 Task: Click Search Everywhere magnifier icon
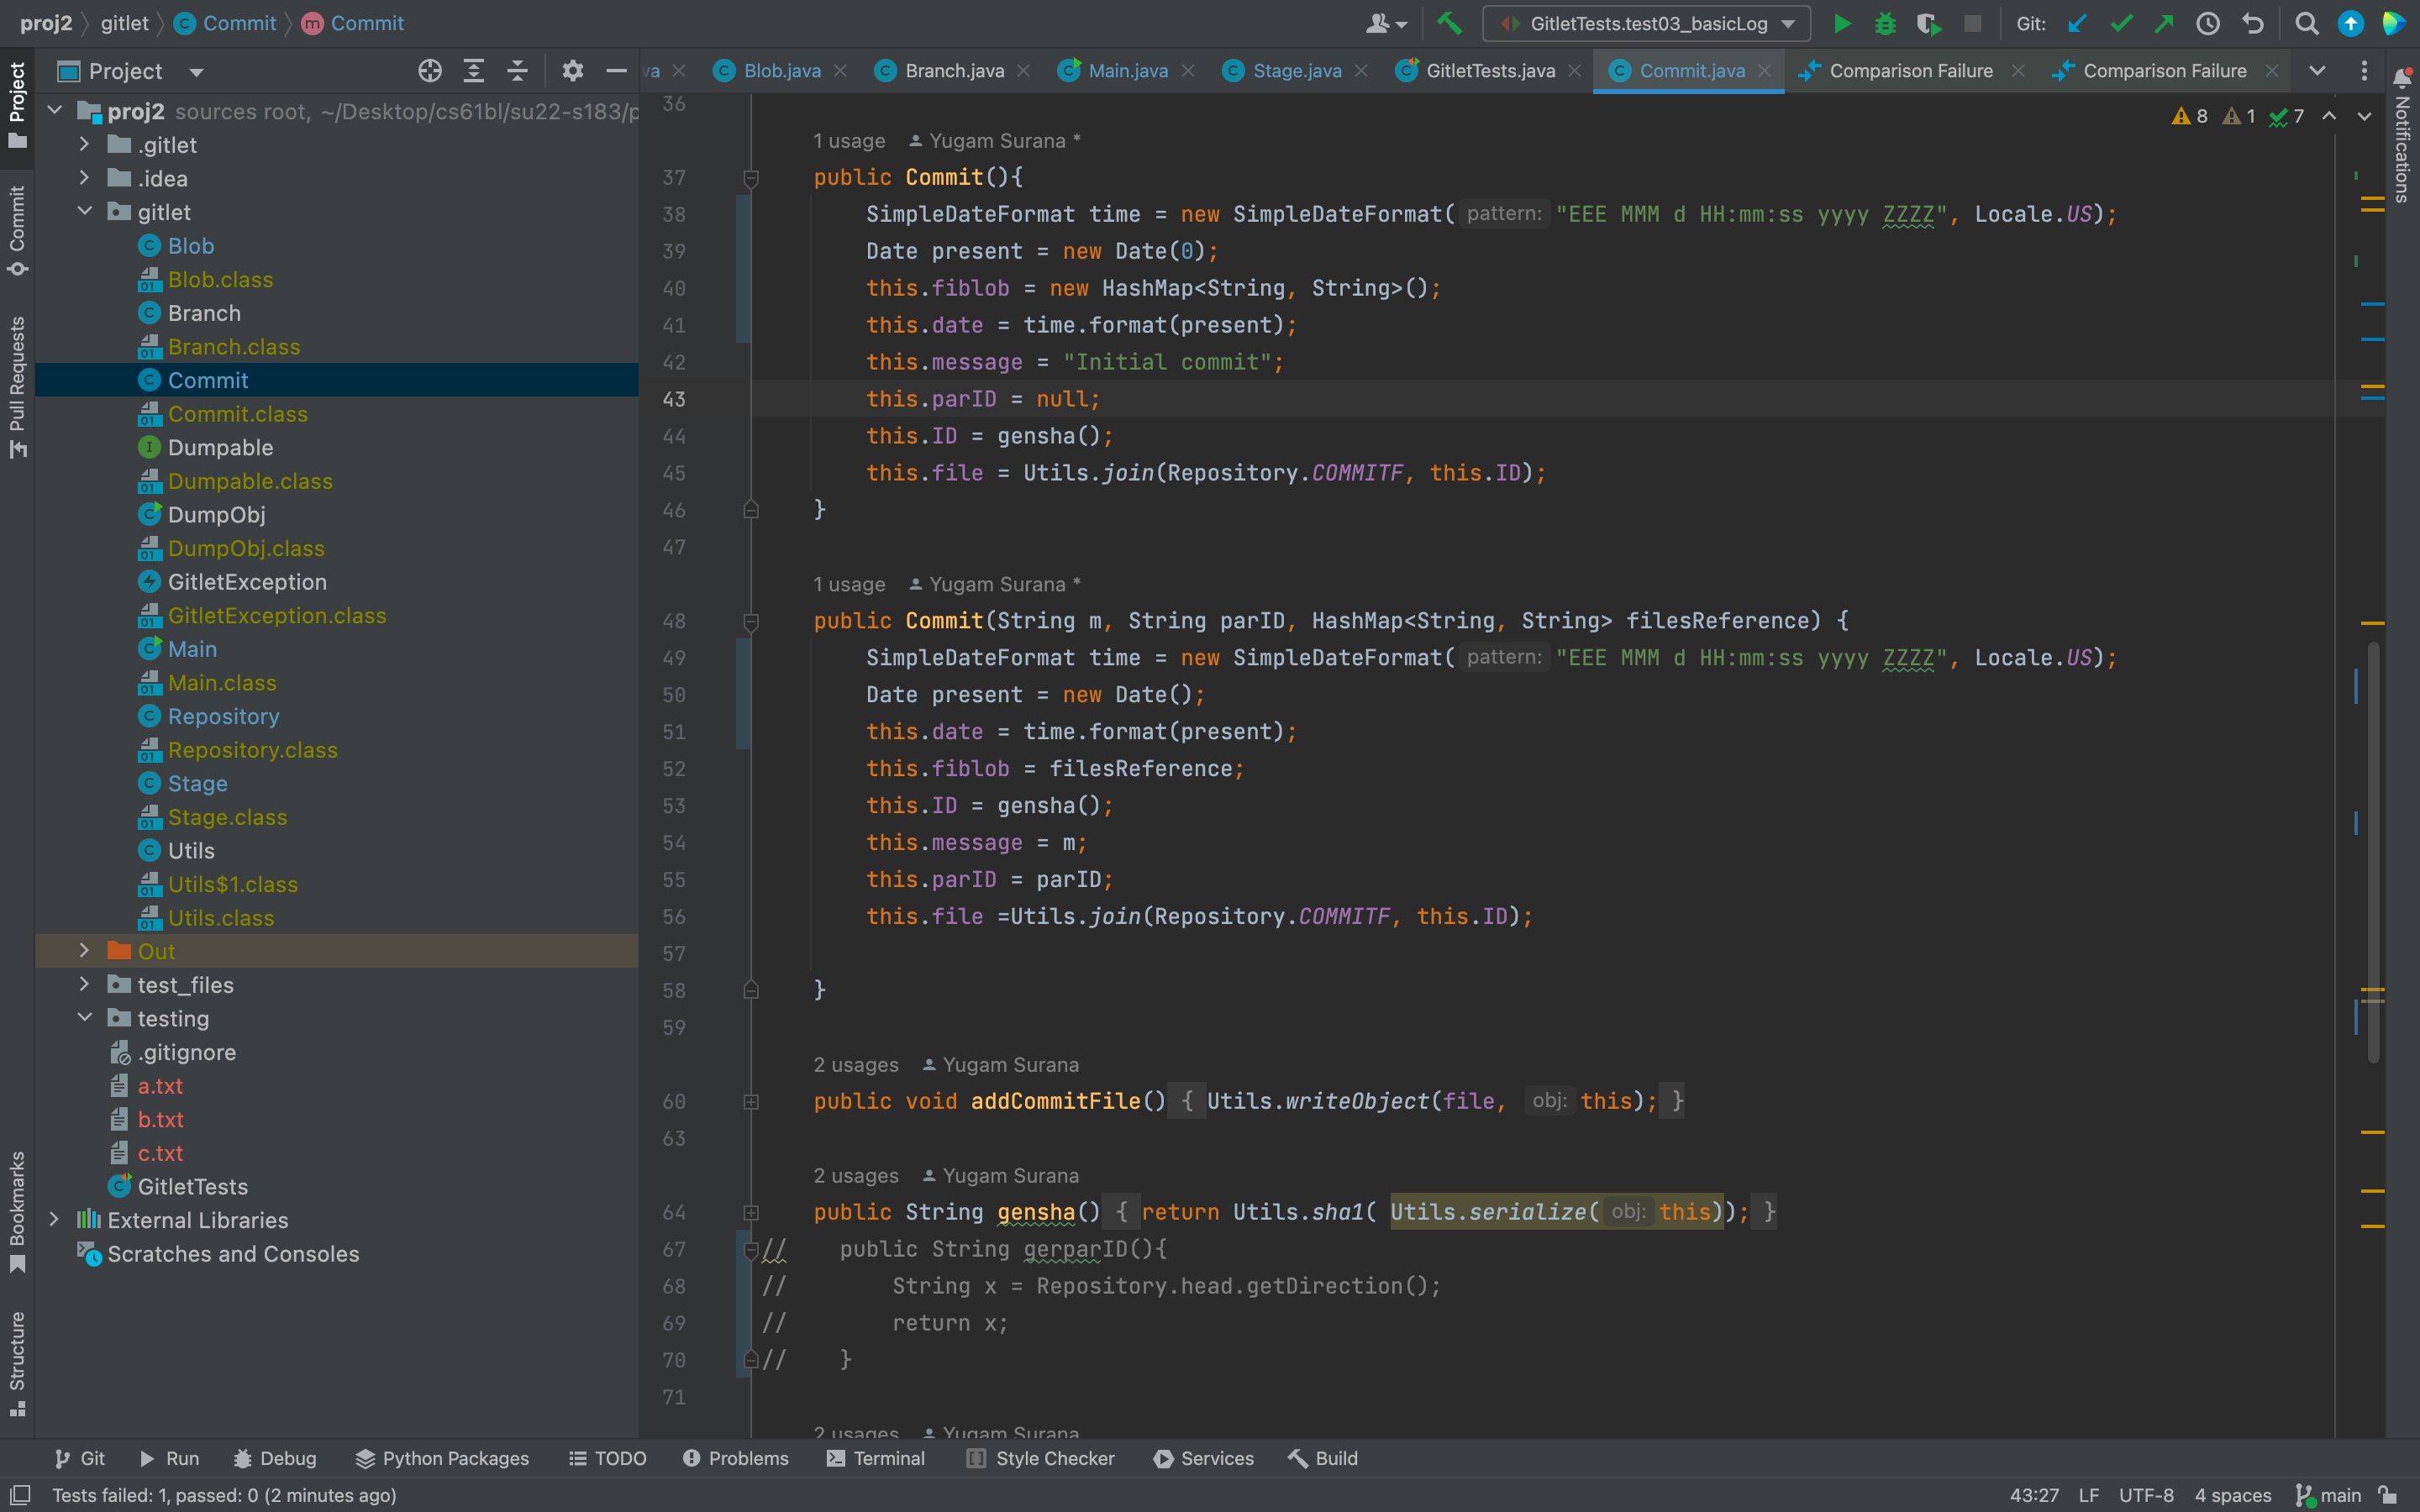(x=2306, y=23)
